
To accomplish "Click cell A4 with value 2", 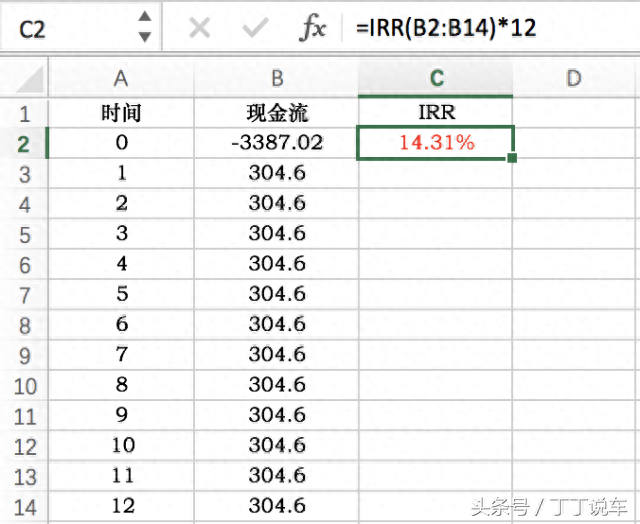I will pos(121,204).
